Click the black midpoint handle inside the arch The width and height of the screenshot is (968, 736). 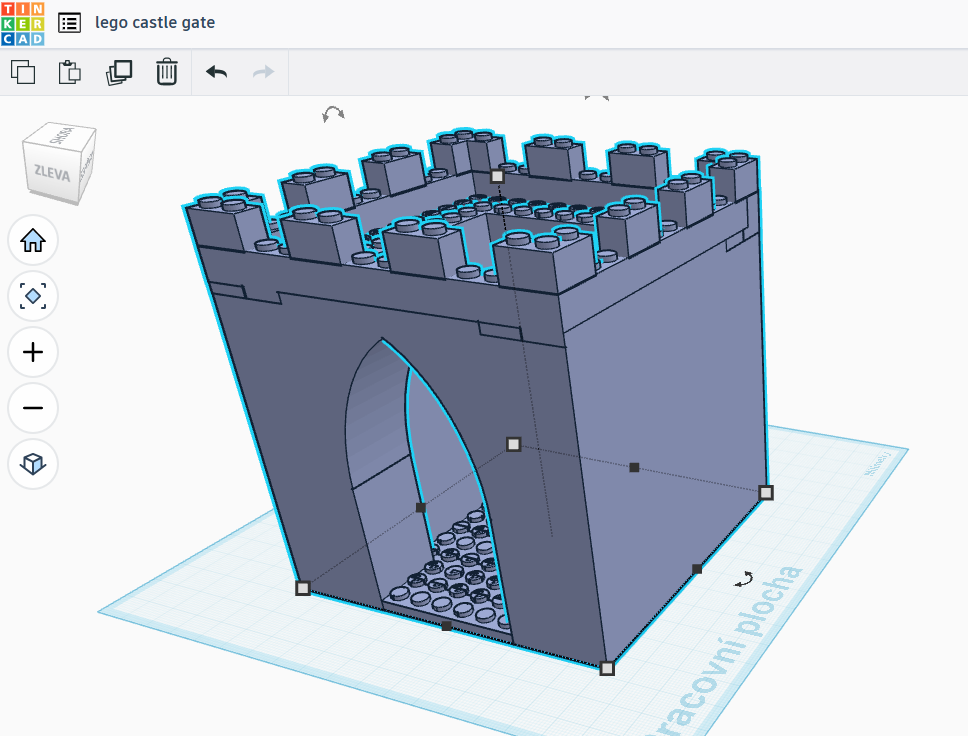tap(420, 508)
